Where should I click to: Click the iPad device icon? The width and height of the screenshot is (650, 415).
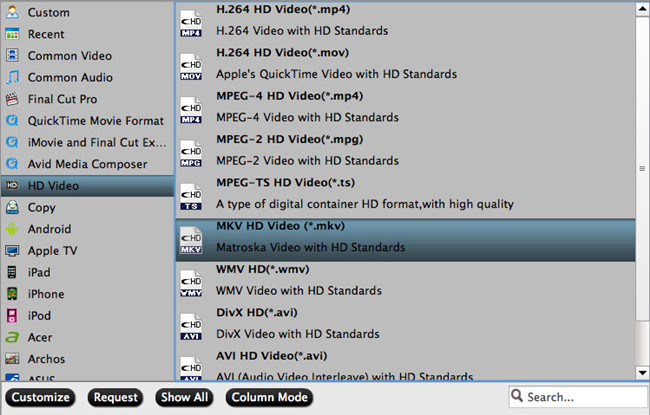point(12,272)
